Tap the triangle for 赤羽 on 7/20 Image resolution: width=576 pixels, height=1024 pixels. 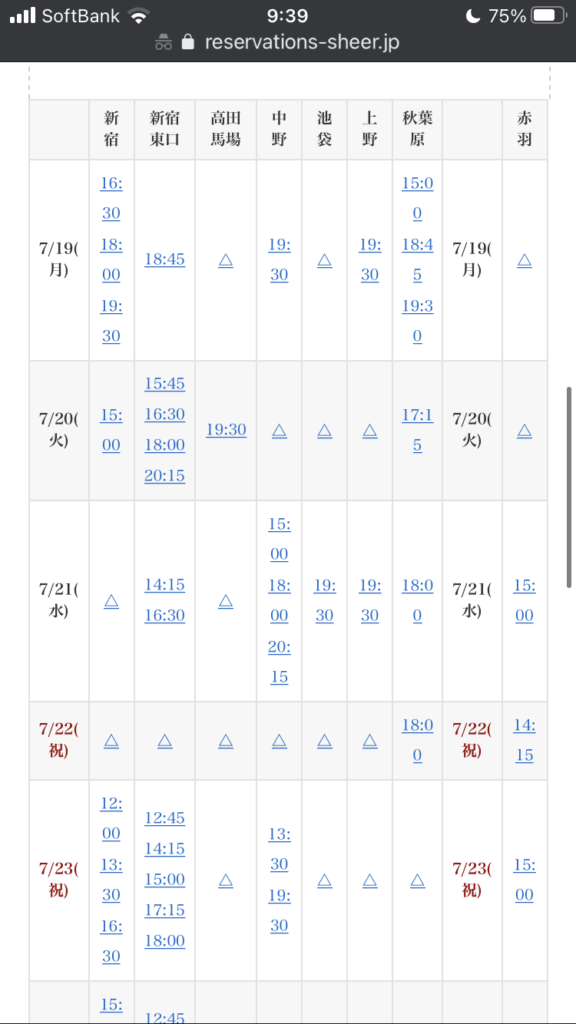[x=524, y=430]
